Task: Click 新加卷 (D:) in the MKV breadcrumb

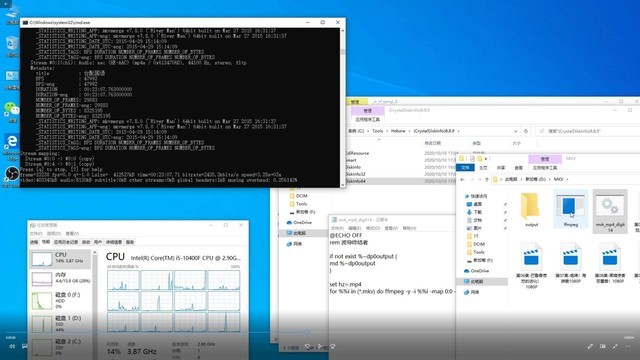Action: coord(535,179)
